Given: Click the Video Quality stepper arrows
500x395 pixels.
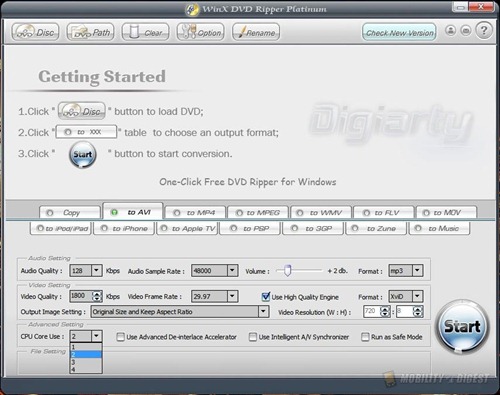Looking at the screenshot, I should click(97, 296).
